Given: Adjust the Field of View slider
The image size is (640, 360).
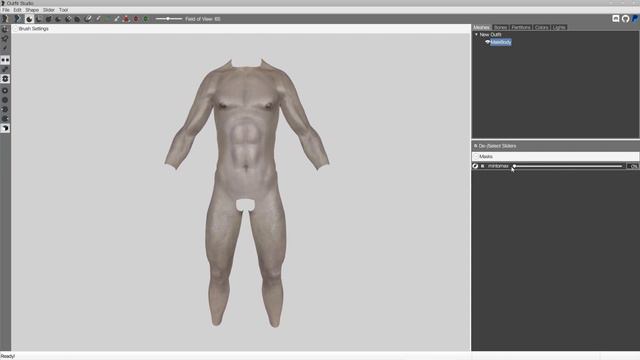Looking at the screenshot, I should [x=169, y=19].
